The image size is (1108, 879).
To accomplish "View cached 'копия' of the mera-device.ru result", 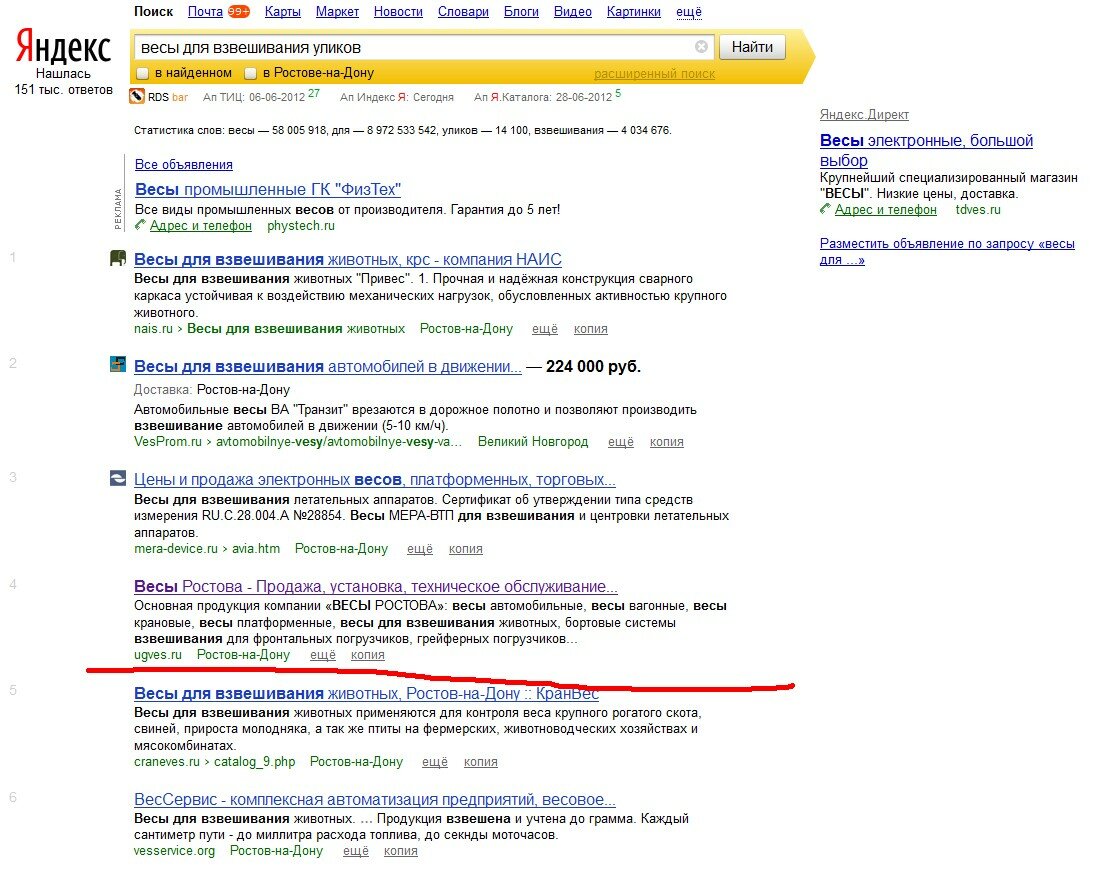I will point(466,548).
